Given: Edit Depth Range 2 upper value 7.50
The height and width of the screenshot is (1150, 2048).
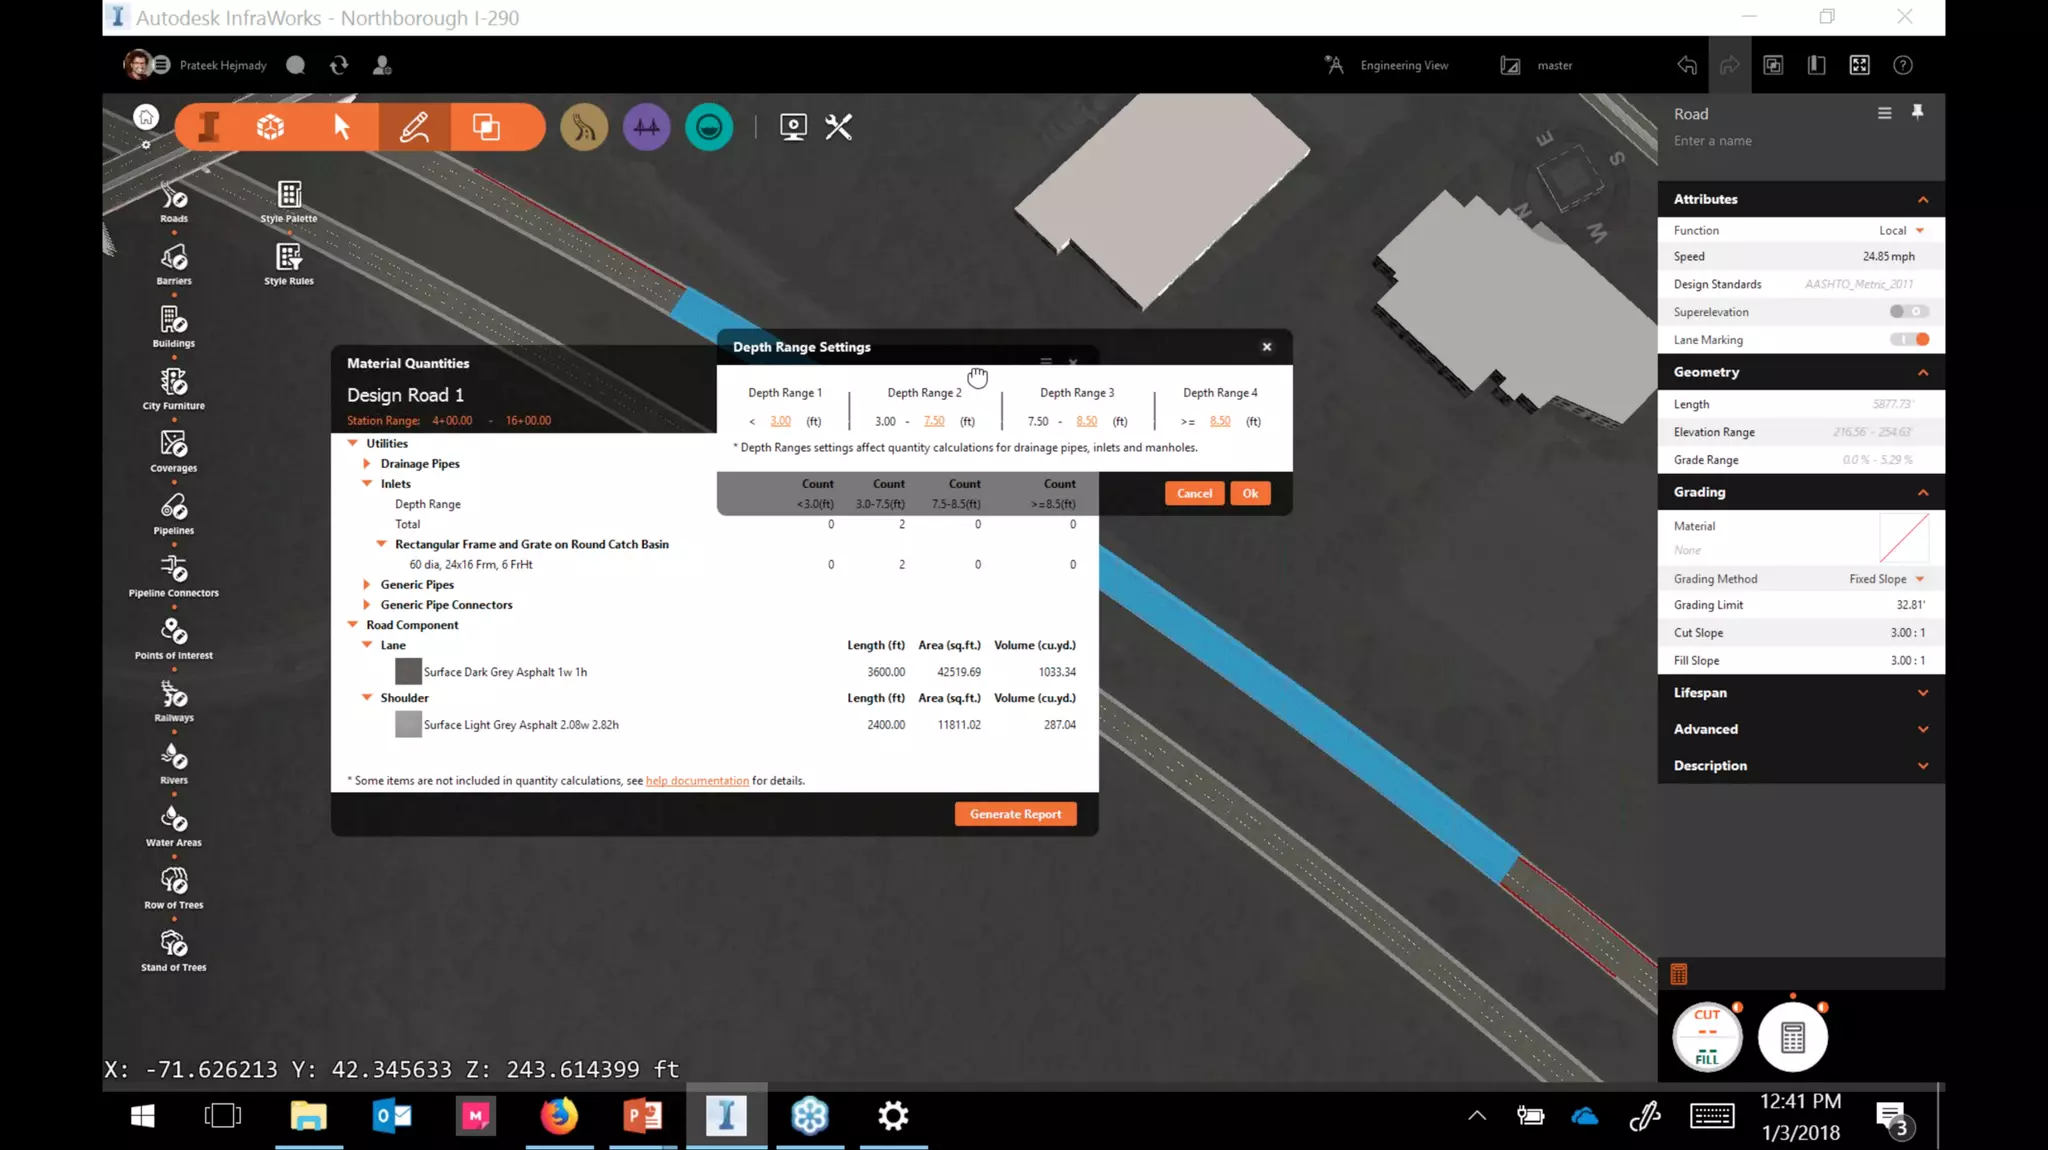Looking at the screenshot, I should [x=934, y=421].
